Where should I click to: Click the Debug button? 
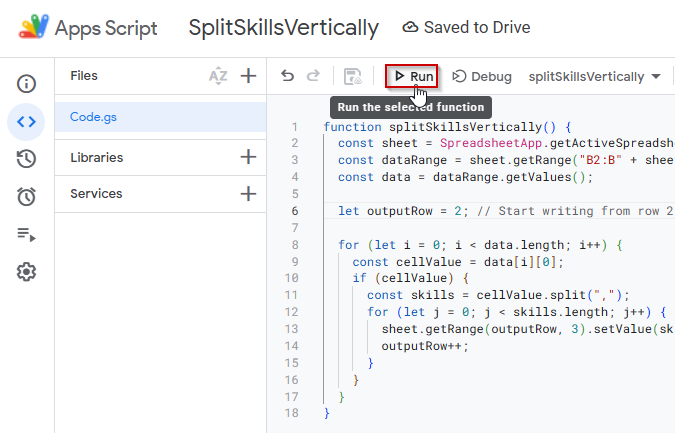[x=482, y=77]
